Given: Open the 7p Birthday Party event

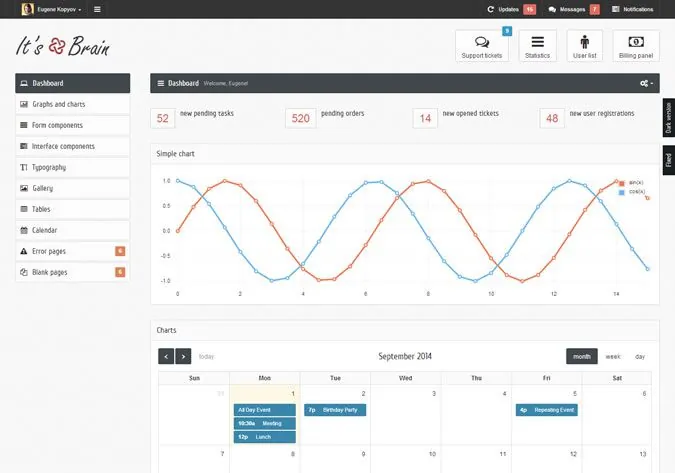Looking at the screenshot, I should tap(335, 410).
